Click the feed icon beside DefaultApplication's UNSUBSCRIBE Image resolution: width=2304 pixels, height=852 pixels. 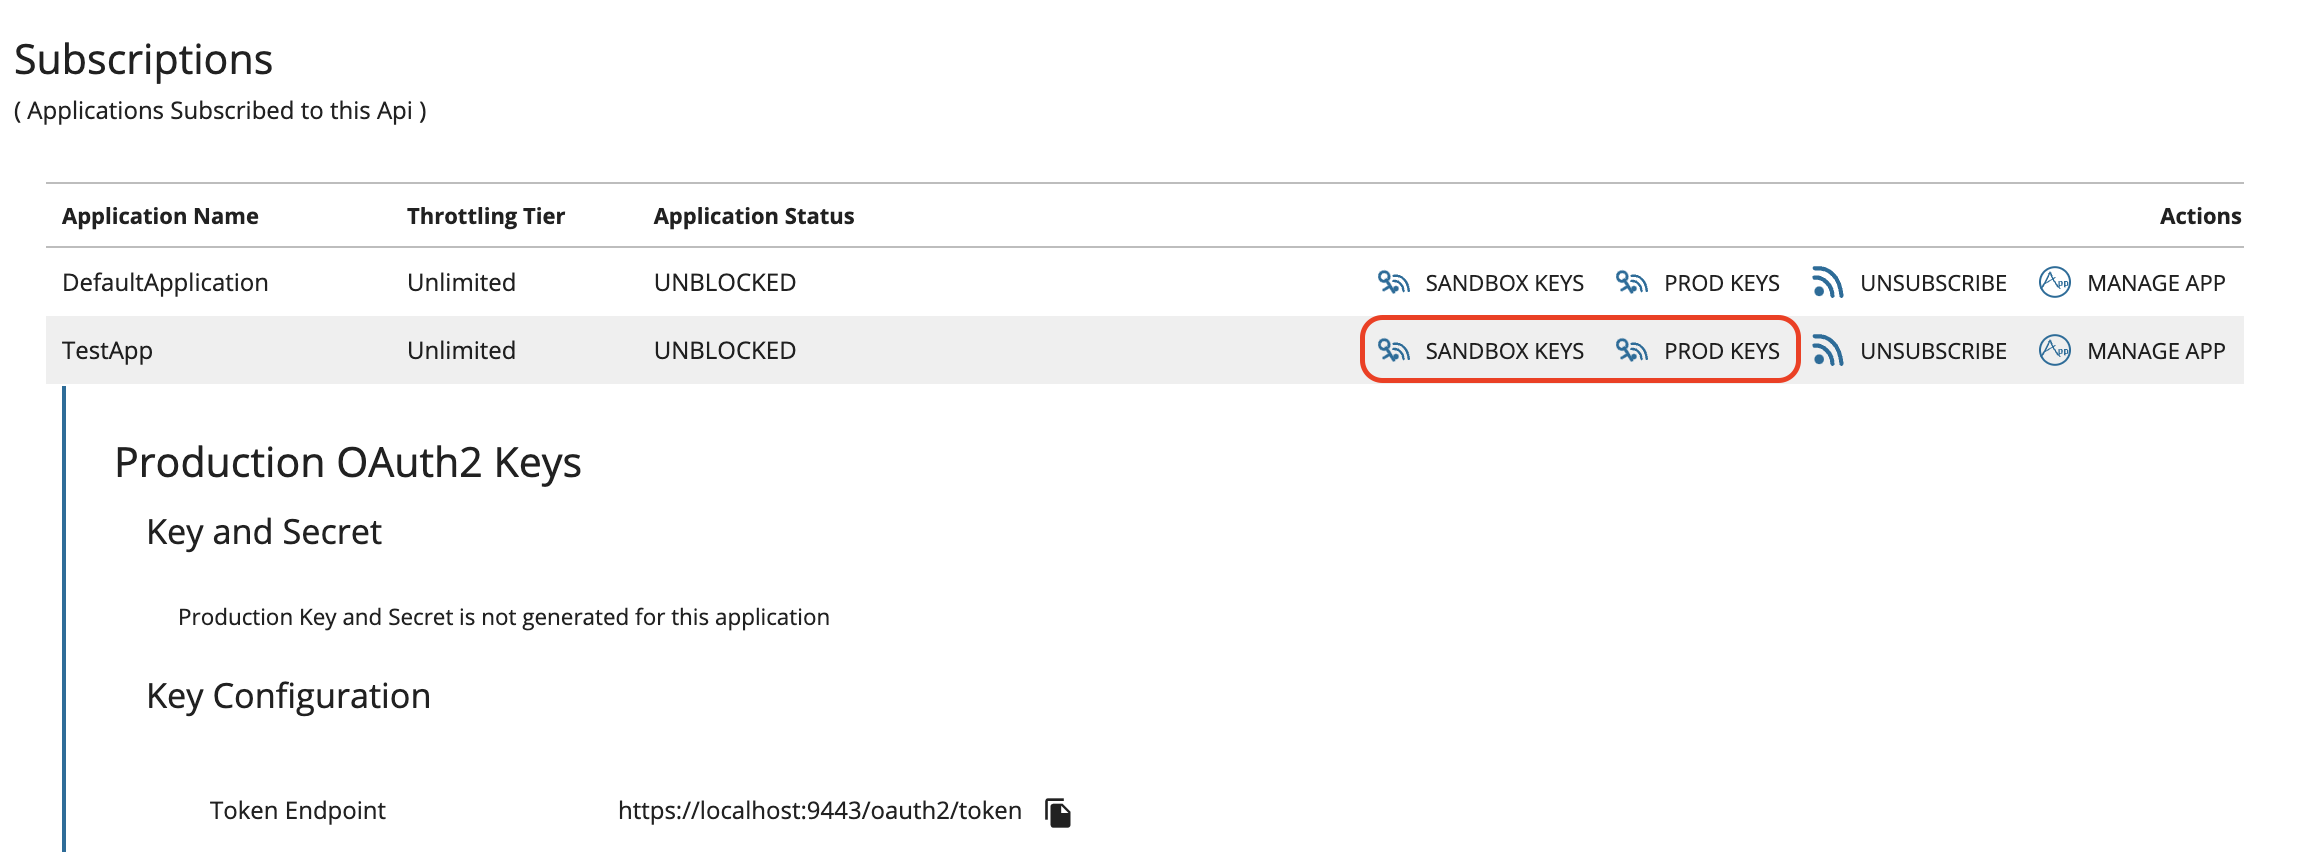coord(1827,283)
